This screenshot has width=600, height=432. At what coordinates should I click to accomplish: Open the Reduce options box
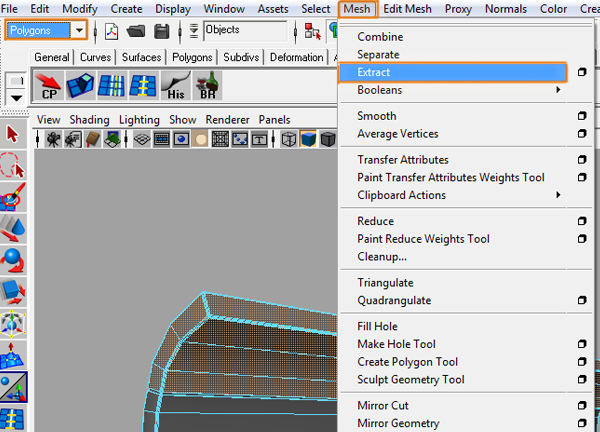(582, 221)
